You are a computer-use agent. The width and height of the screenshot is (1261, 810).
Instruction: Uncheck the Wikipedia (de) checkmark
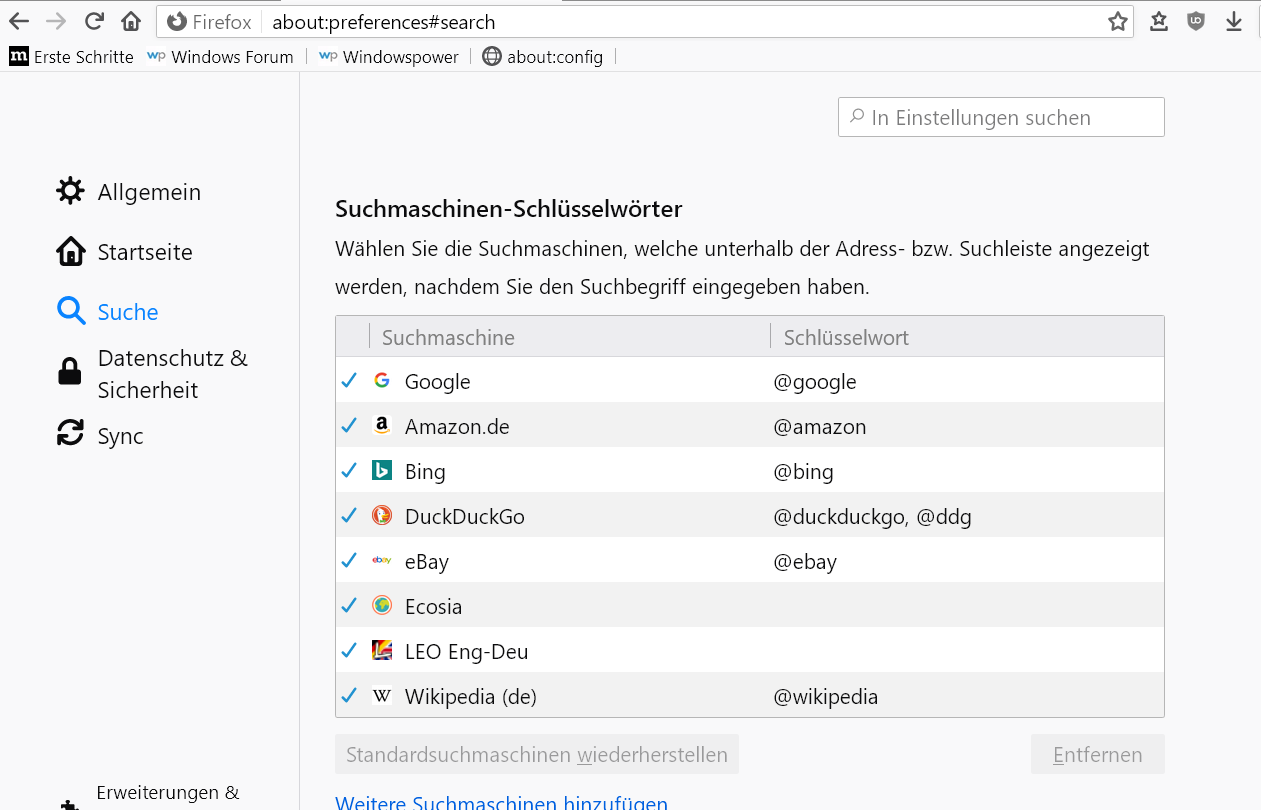pos(349,696)
